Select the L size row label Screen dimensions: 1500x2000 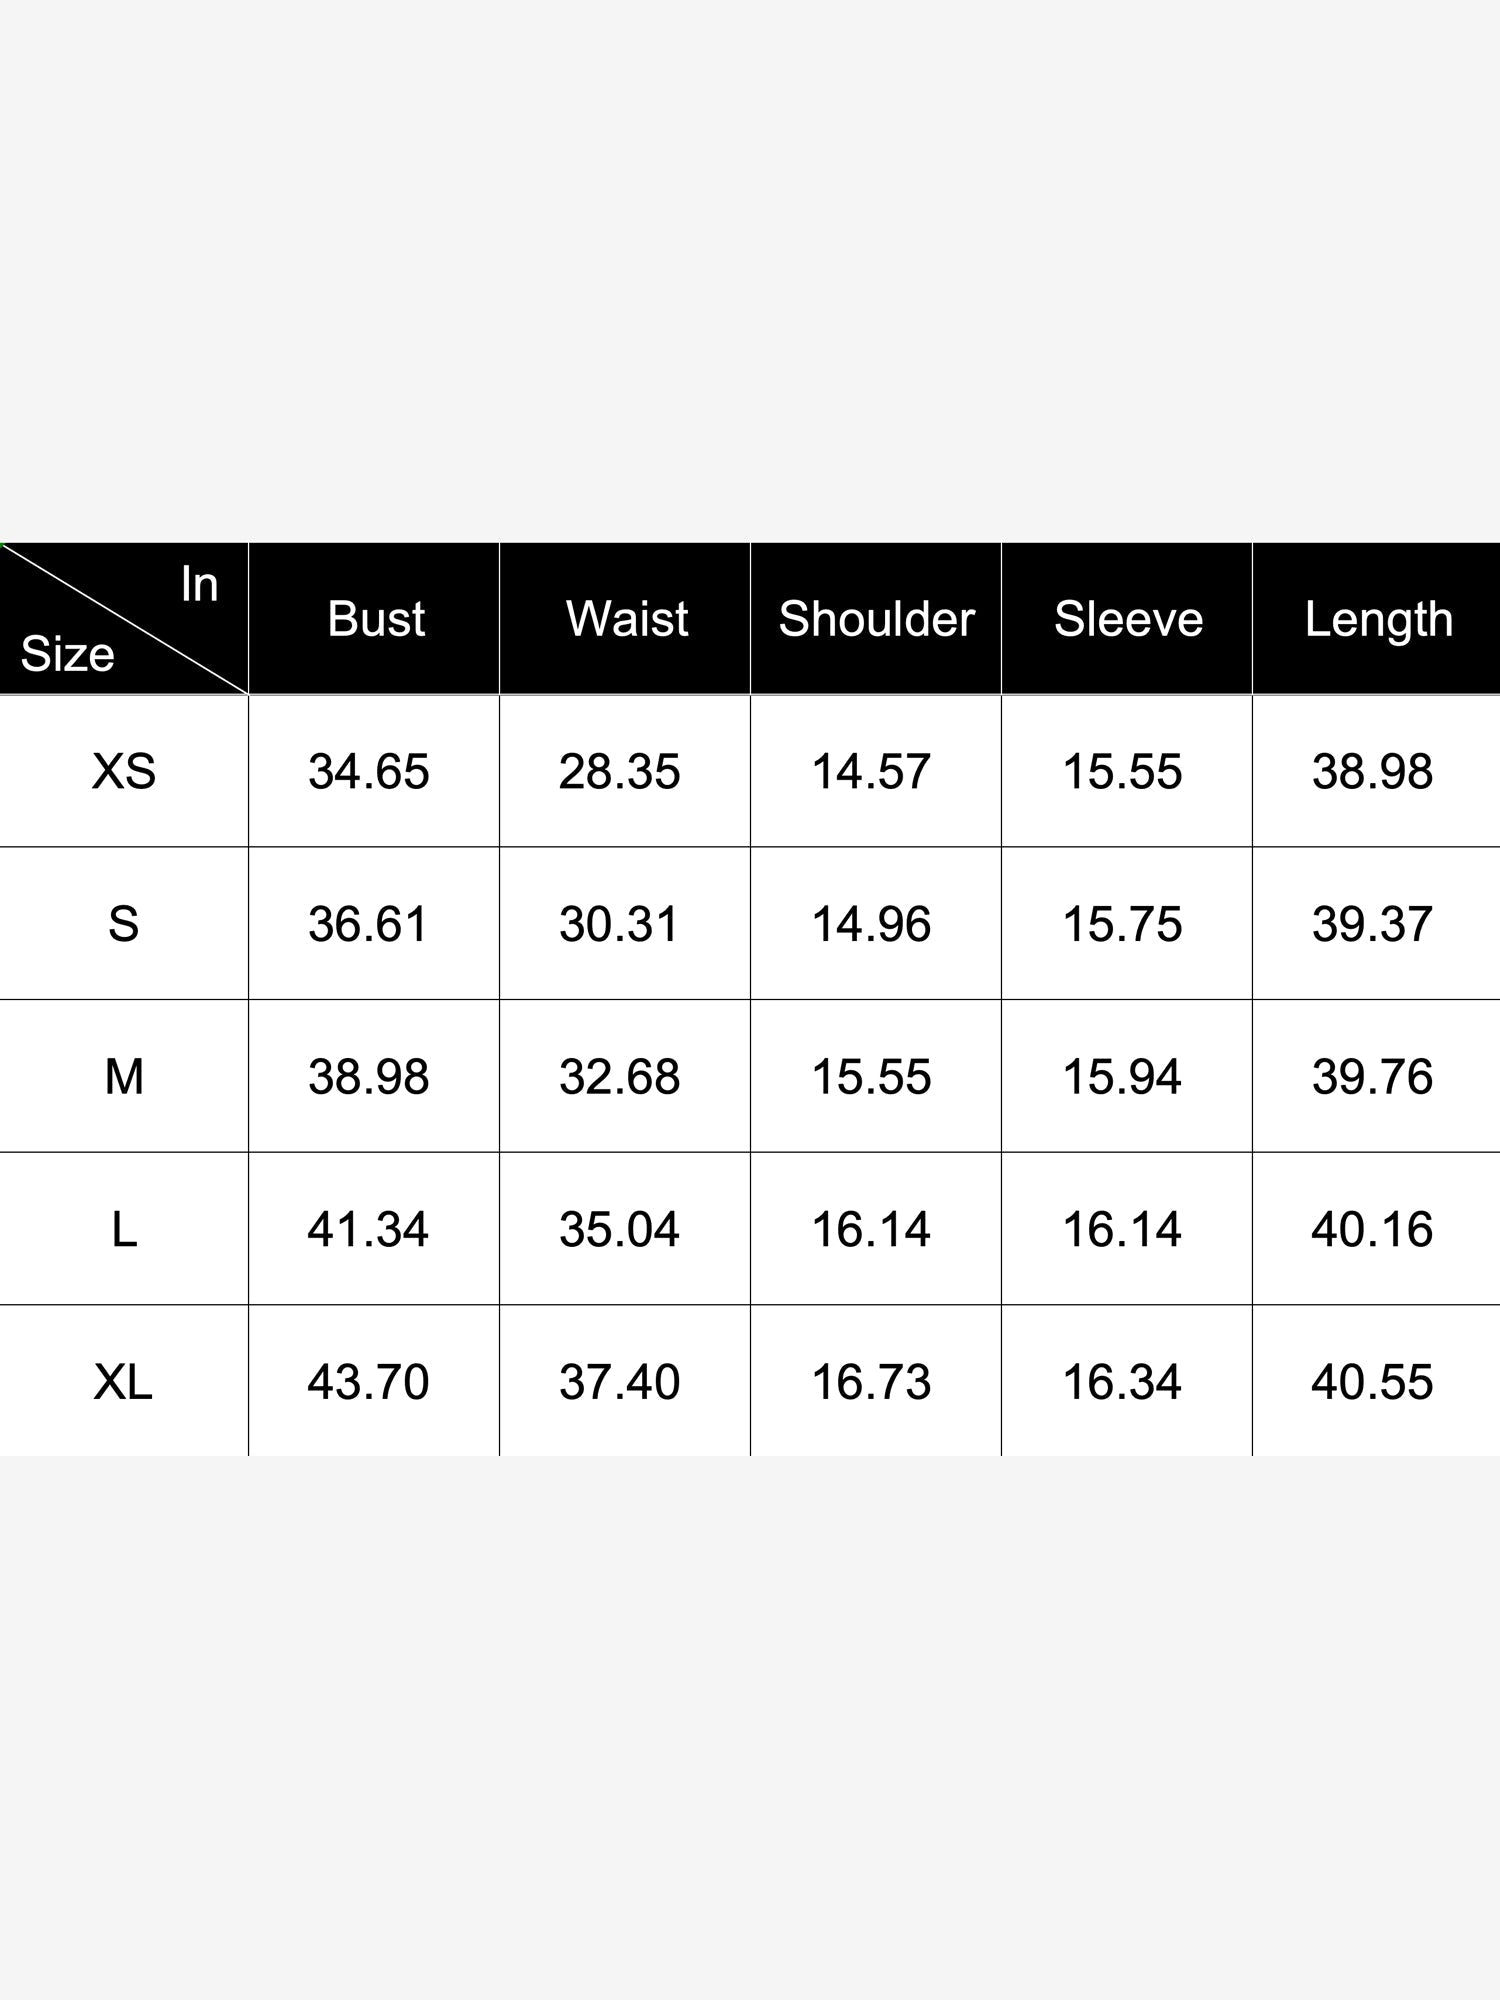(124, 1229)
